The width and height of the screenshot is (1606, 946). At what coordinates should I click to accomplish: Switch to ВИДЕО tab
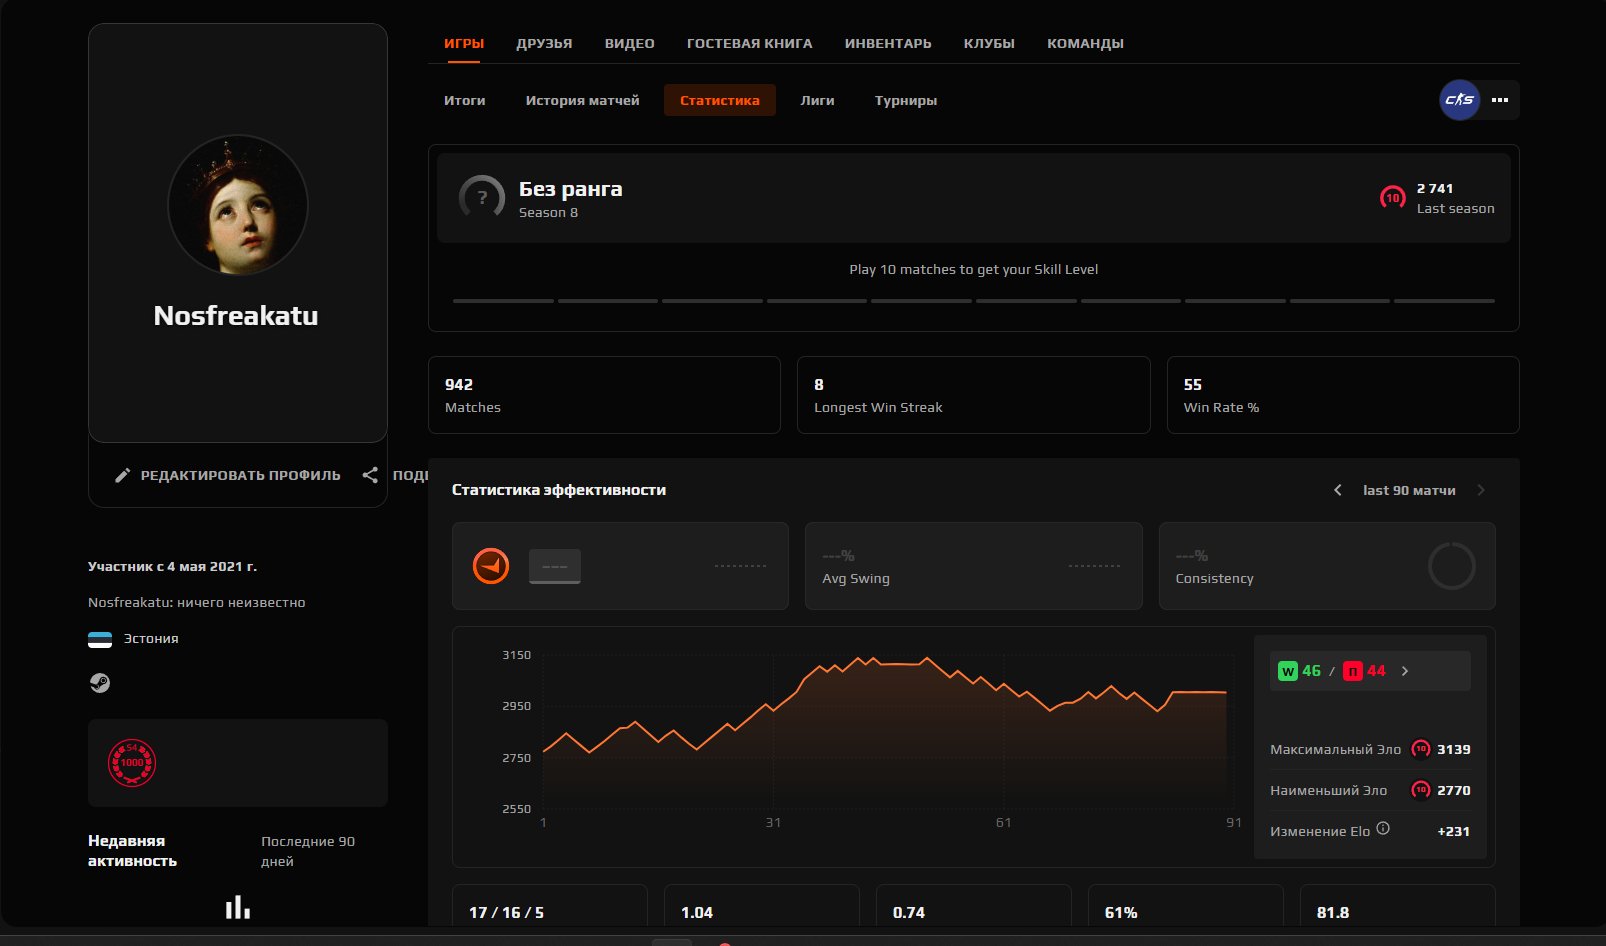pyautogui.click(x=629, y=44)
